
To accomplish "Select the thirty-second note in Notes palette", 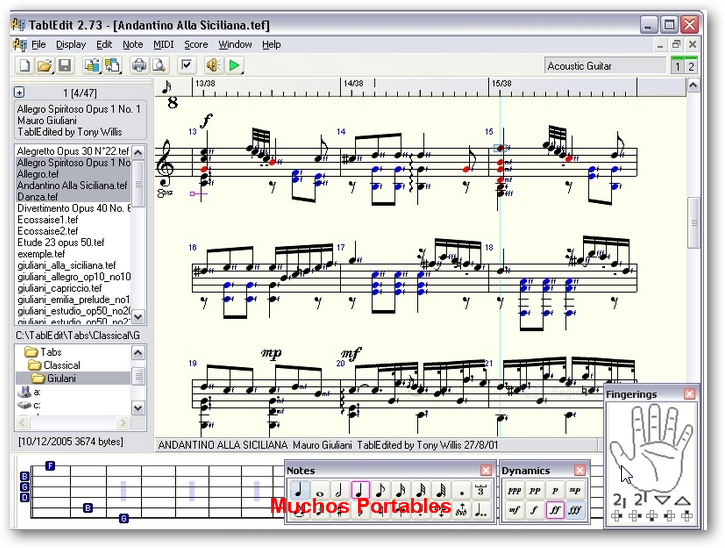I will click(421, 490).
